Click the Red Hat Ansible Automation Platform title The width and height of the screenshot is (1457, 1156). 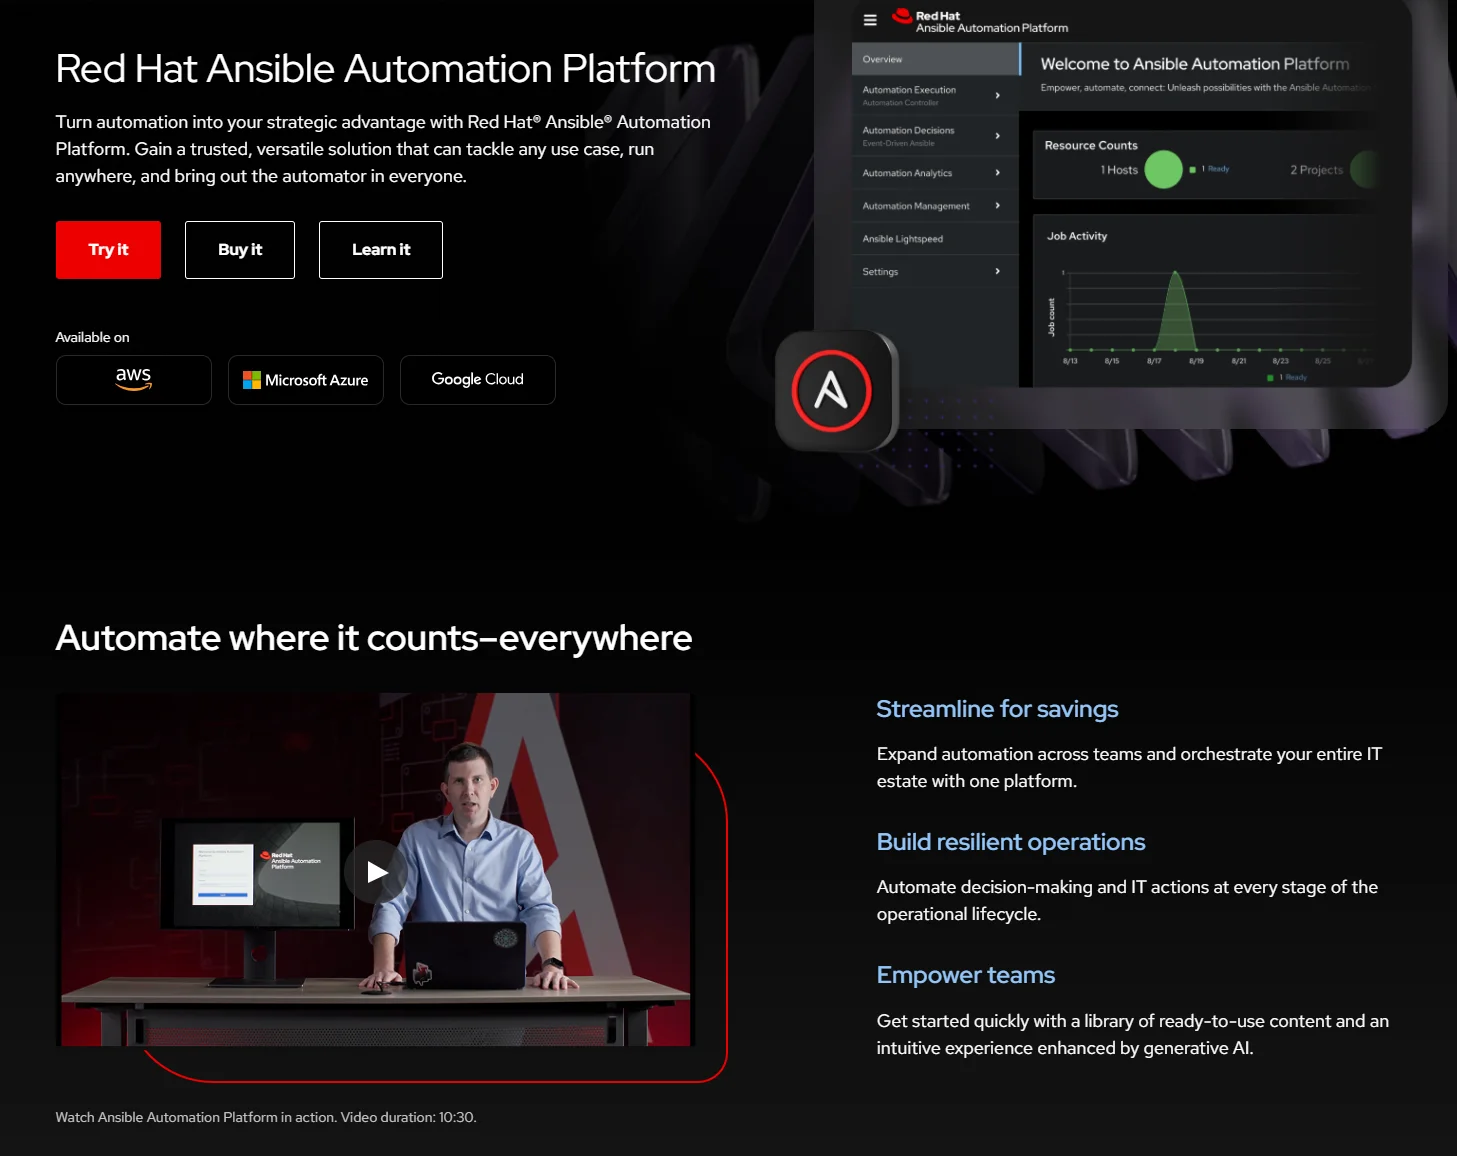pos(386,69)
